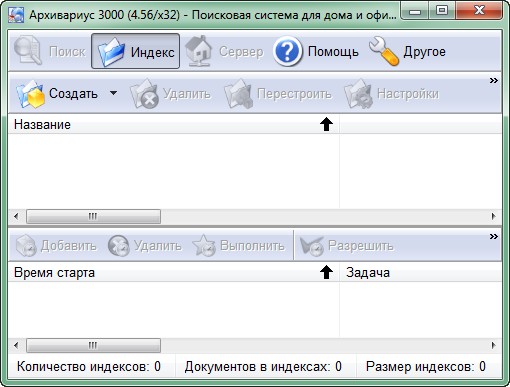Click the Перестроить button label

[294, 94]
